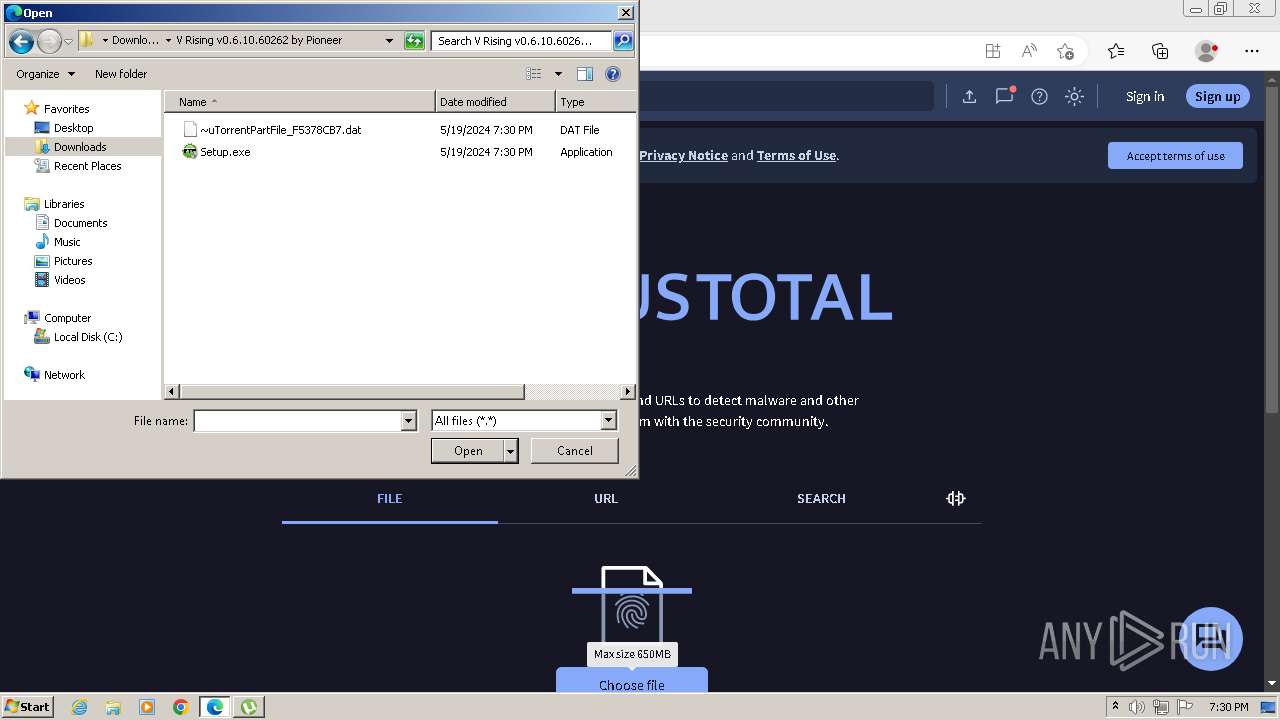The height and width of the screenshot is (720, 1280).
Task: Open the Terms of Use link
Action: (796, 156)
